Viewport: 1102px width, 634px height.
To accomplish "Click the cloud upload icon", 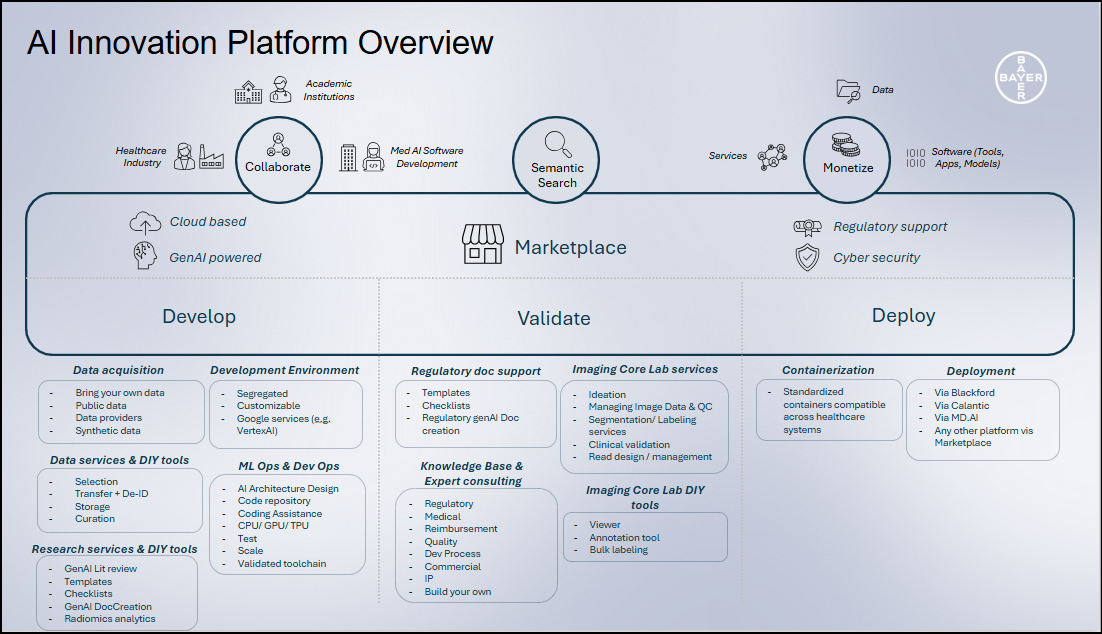I will coord(146,222).
